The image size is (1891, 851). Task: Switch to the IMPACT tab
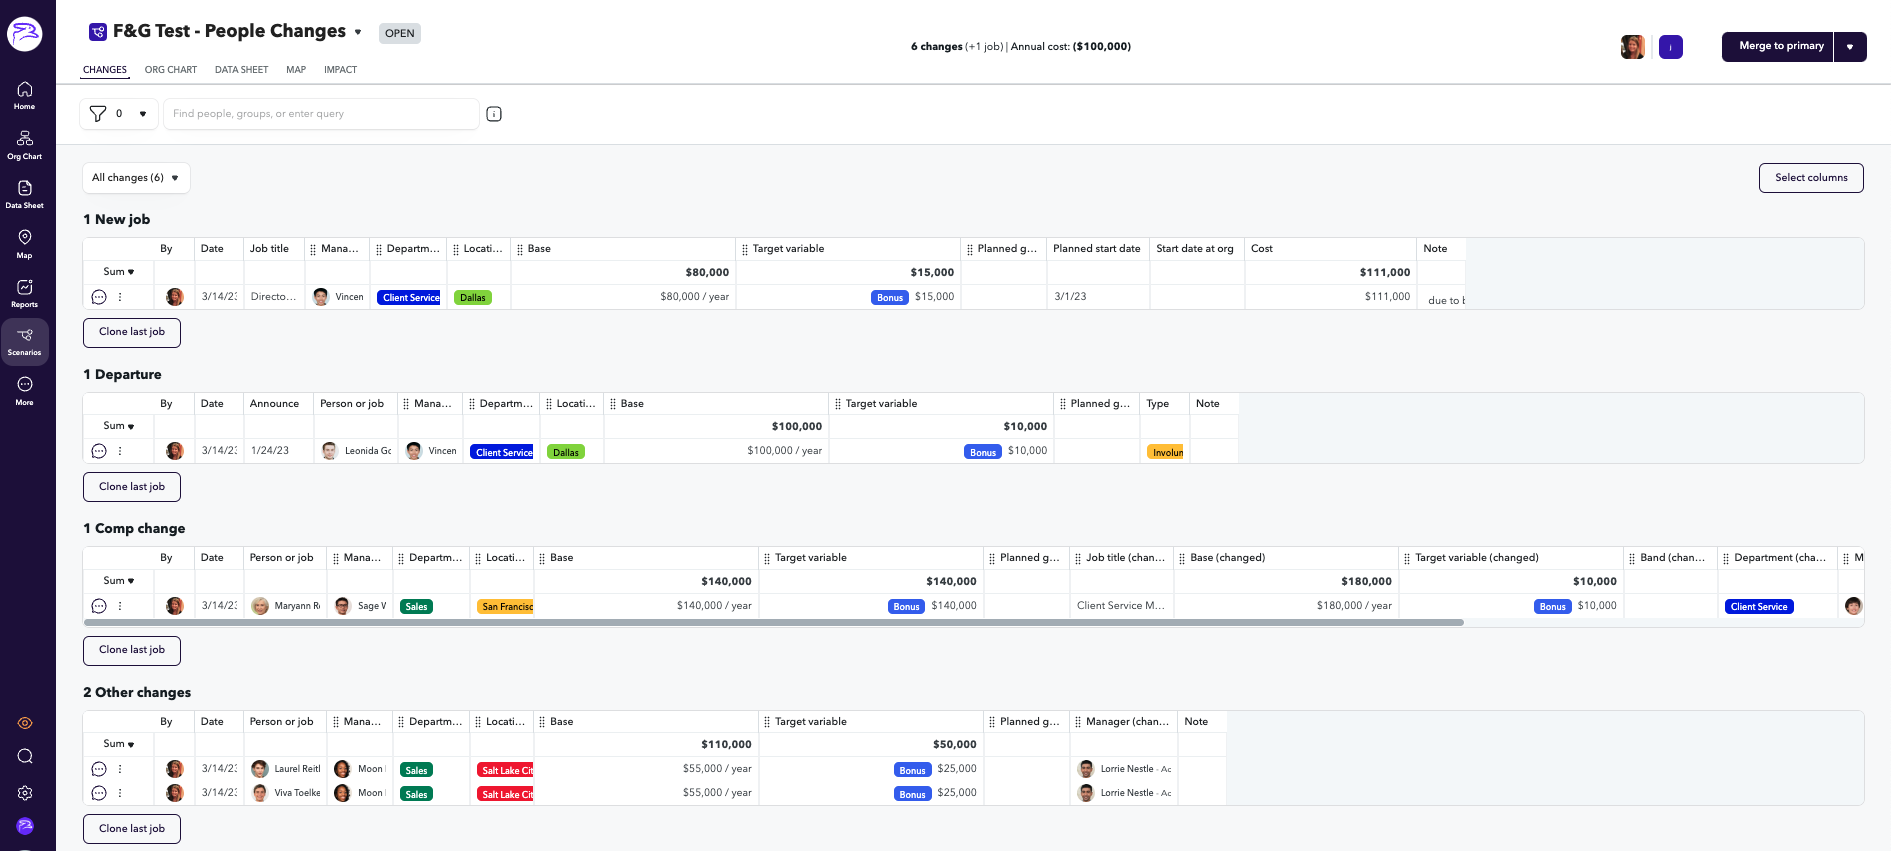click(340, 70)
